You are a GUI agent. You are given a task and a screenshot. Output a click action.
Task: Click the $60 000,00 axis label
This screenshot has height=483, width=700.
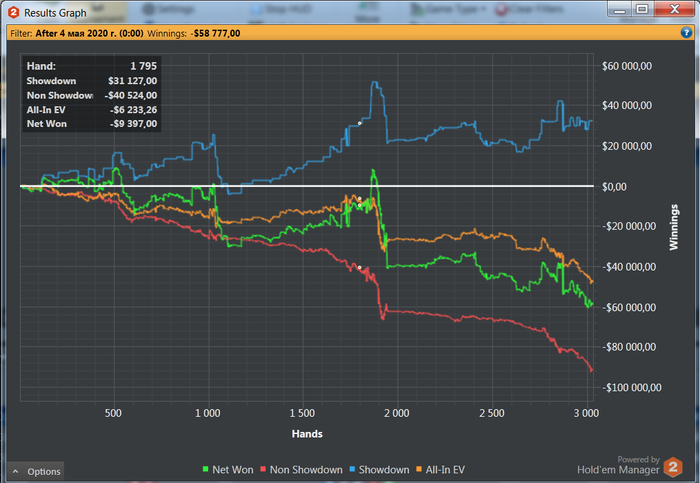627,66
